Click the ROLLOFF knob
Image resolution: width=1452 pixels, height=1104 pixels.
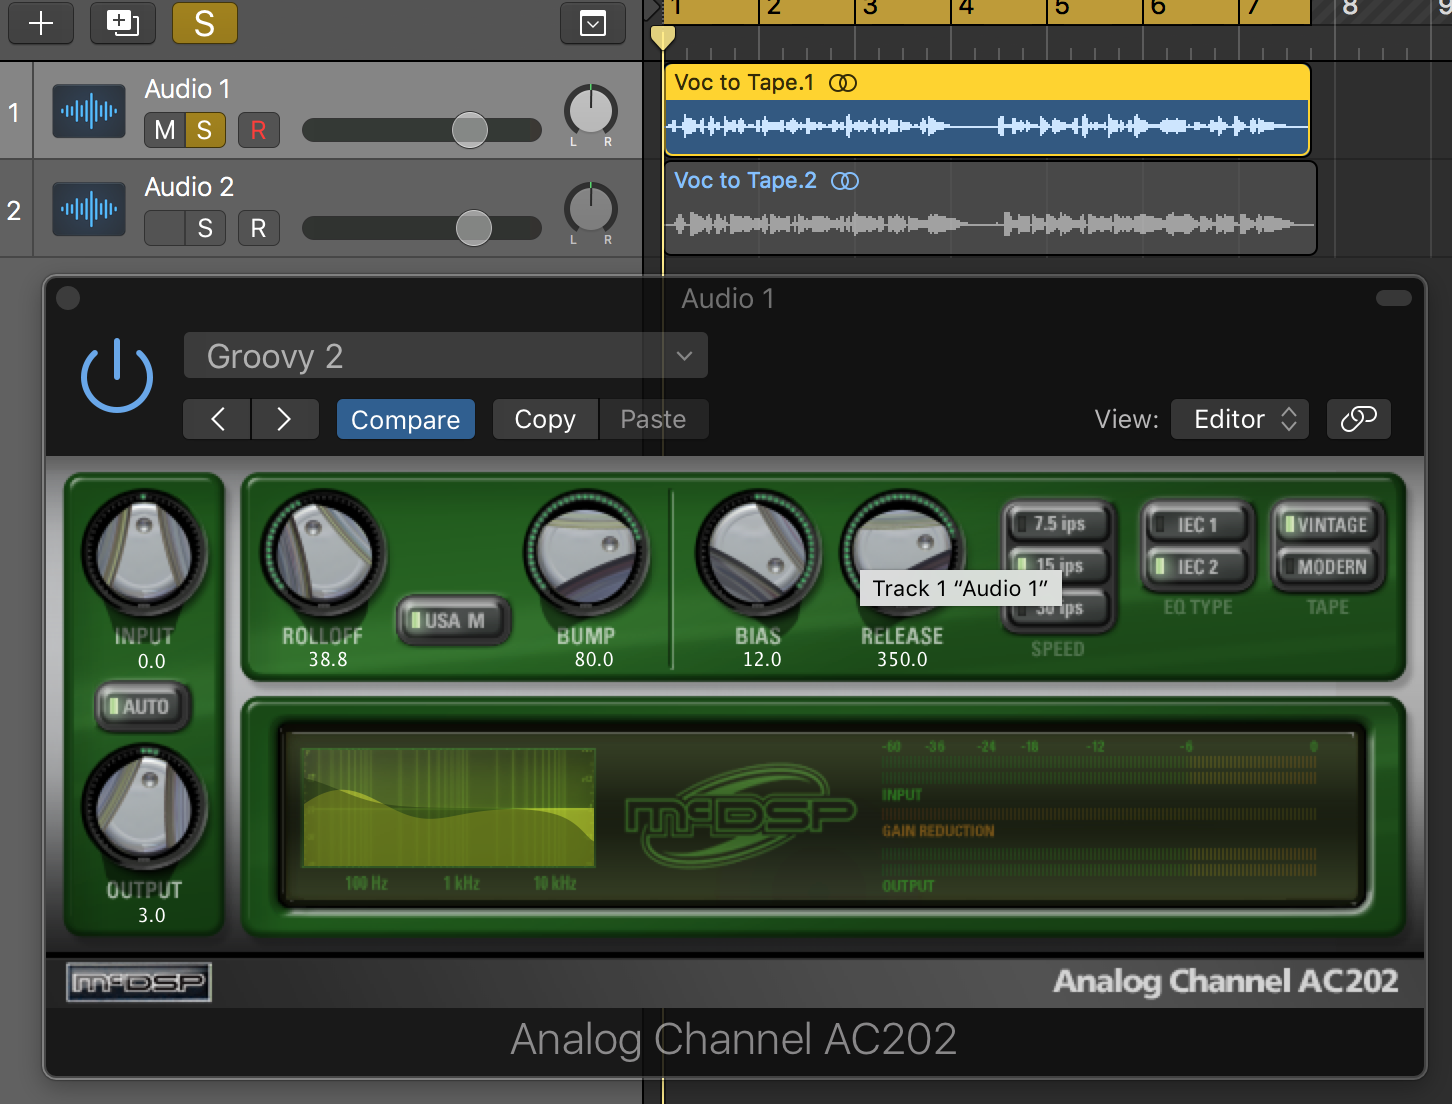(x=322, y=552)
